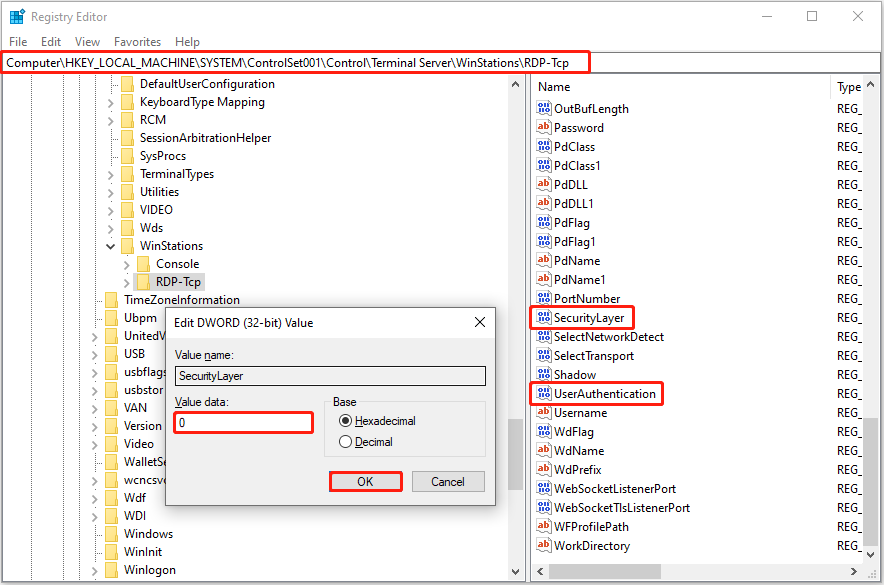Screen dimensions: 884x585
Task: Collapse the WinStations tree node
Action: tap(110, 246)
